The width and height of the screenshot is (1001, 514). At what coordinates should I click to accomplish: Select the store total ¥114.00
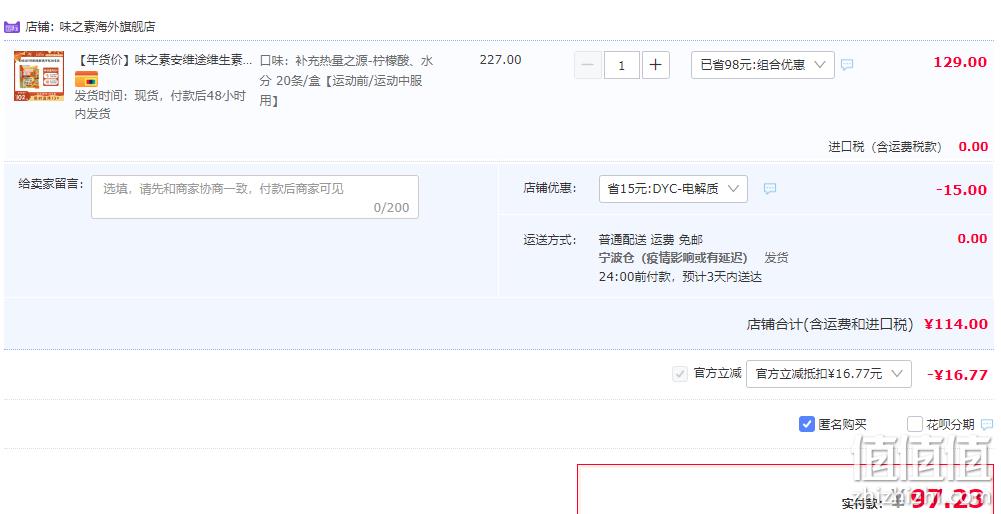(x=956, y=324)
